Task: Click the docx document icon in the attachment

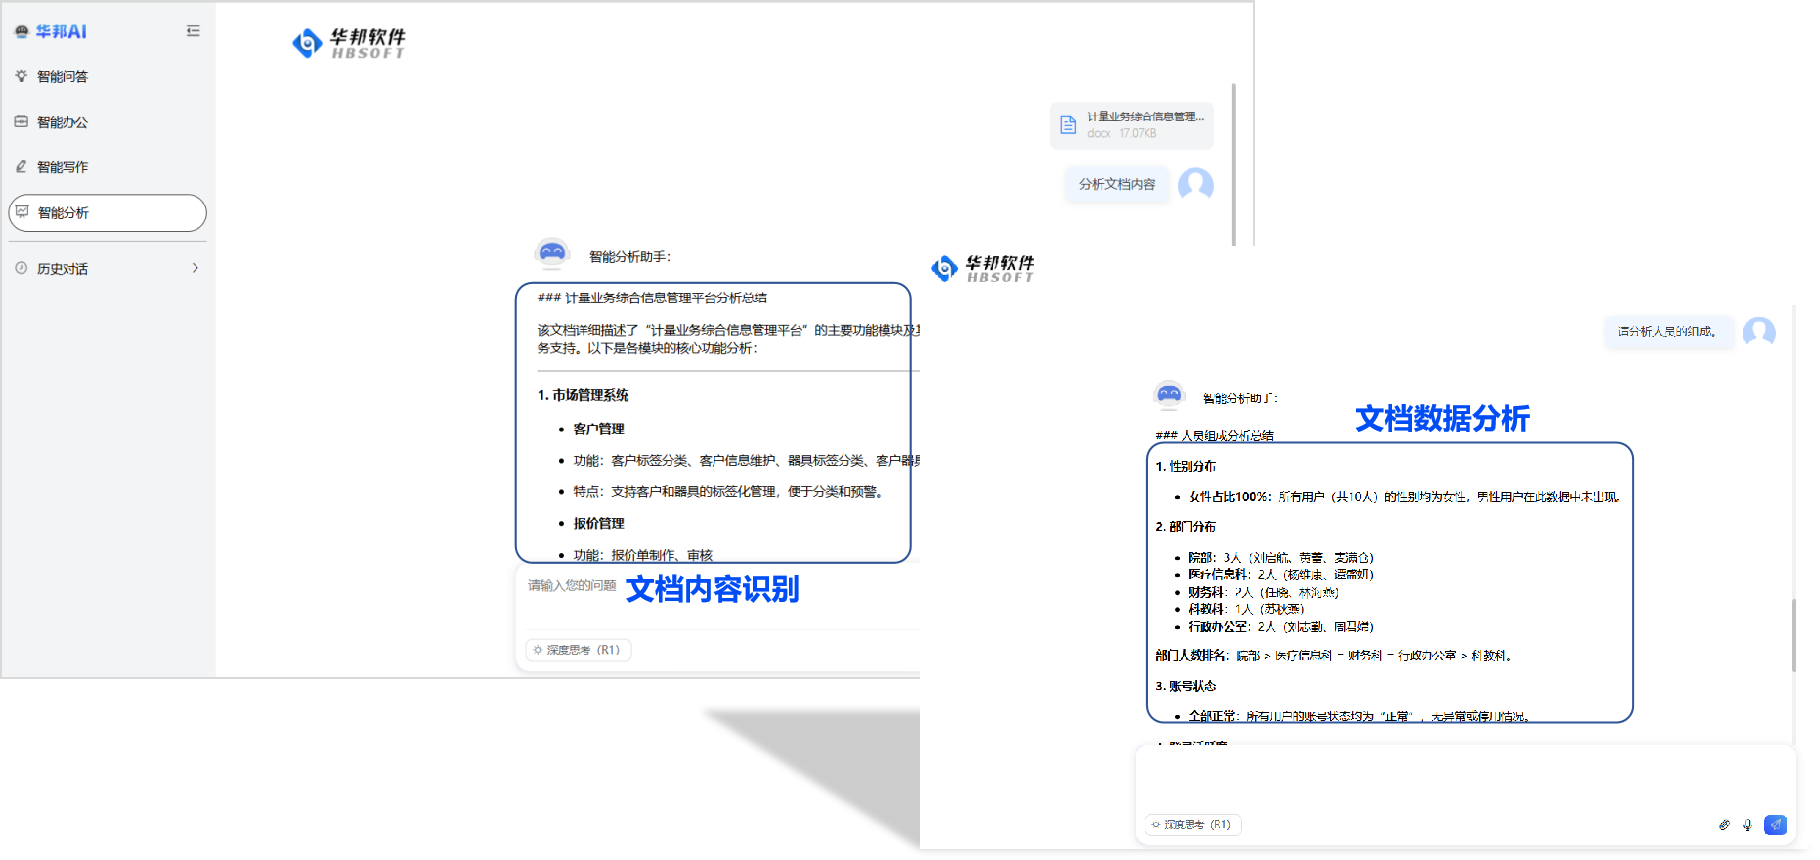Action: pyautogui.click(x=1068, y=125)
